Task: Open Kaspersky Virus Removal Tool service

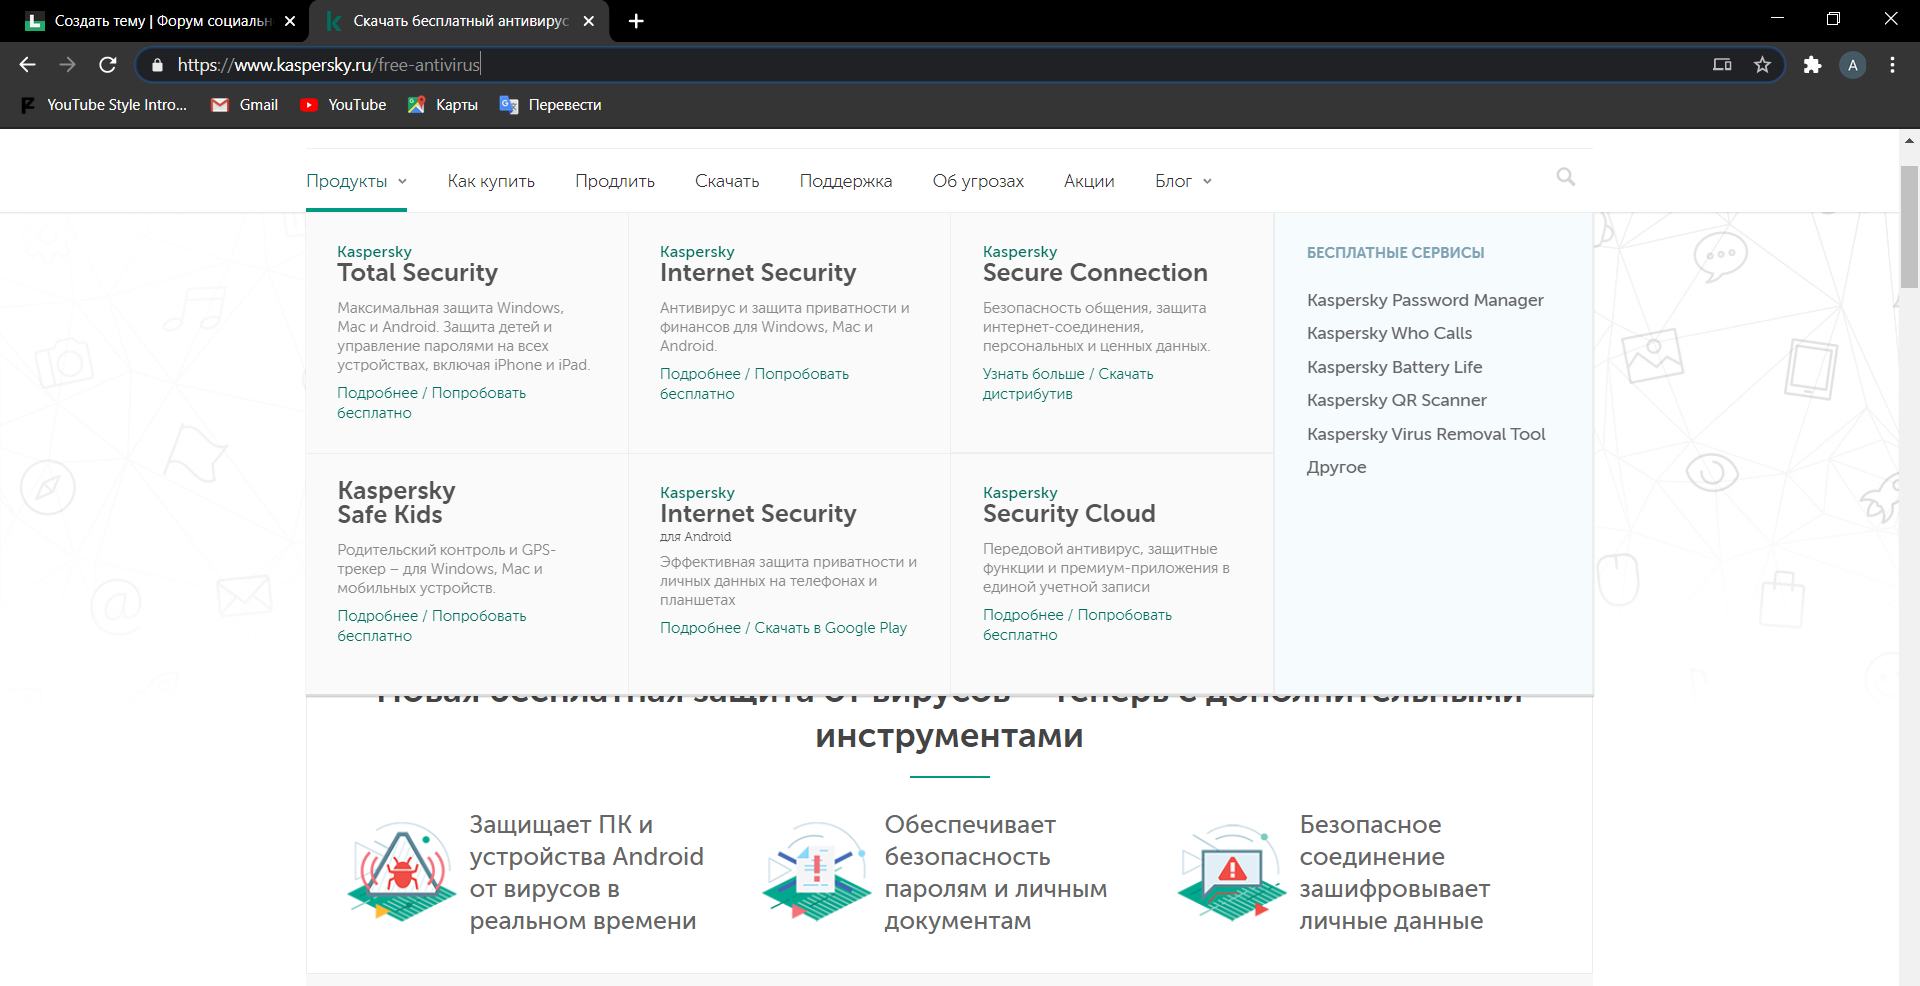Action: tap(1426, 434)
